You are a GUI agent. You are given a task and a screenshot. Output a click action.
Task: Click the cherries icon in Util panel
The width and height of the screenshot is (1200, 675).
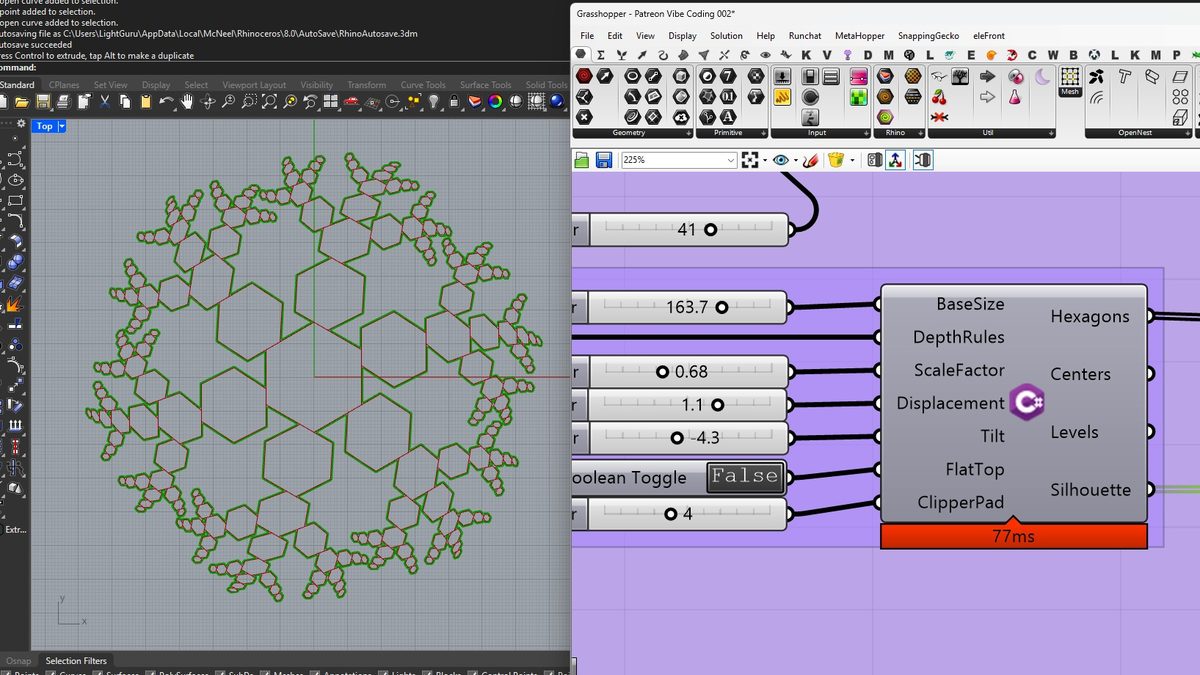click(x=939, y=97)
